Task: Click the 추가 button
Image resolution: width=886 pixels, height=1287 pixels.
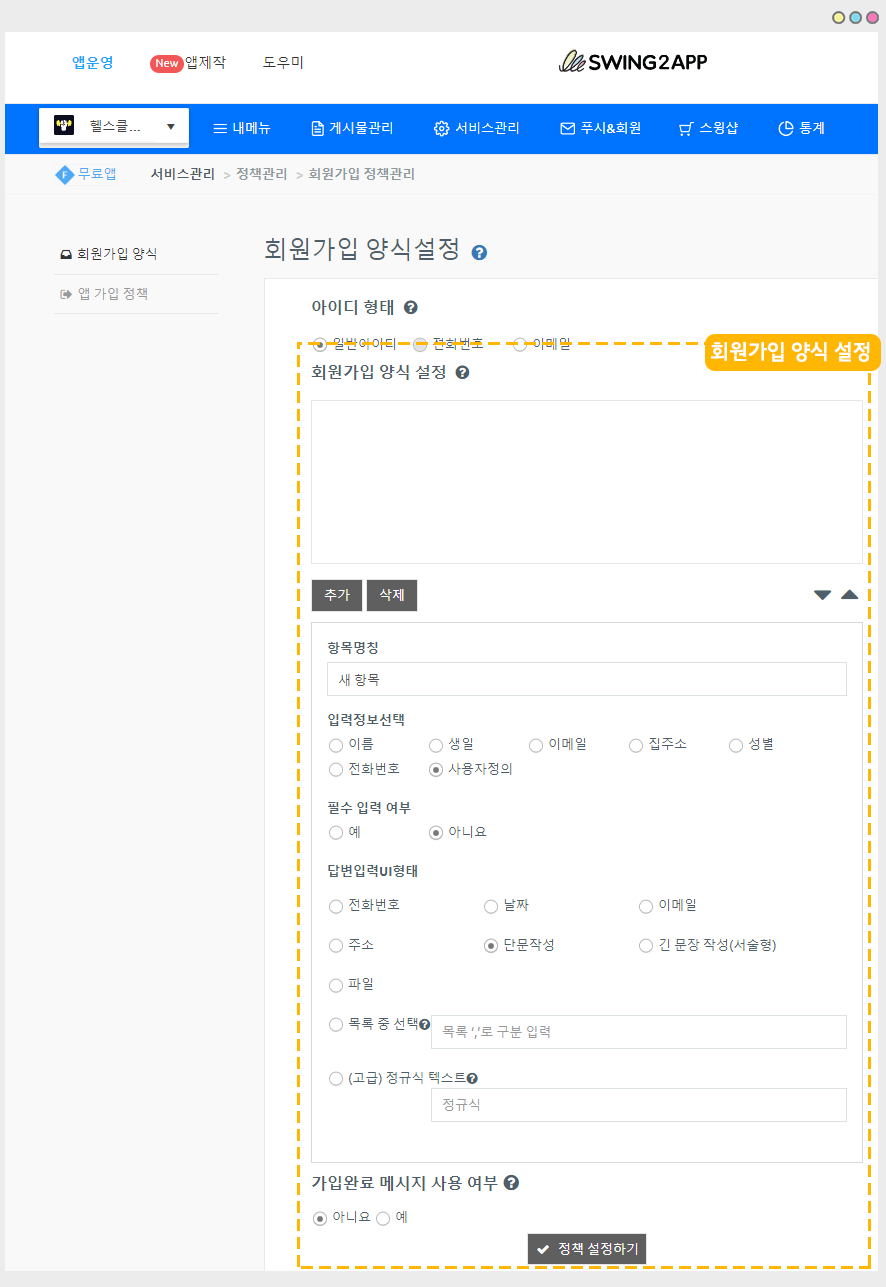Action: pyautogui.click(x=337, y=595)
